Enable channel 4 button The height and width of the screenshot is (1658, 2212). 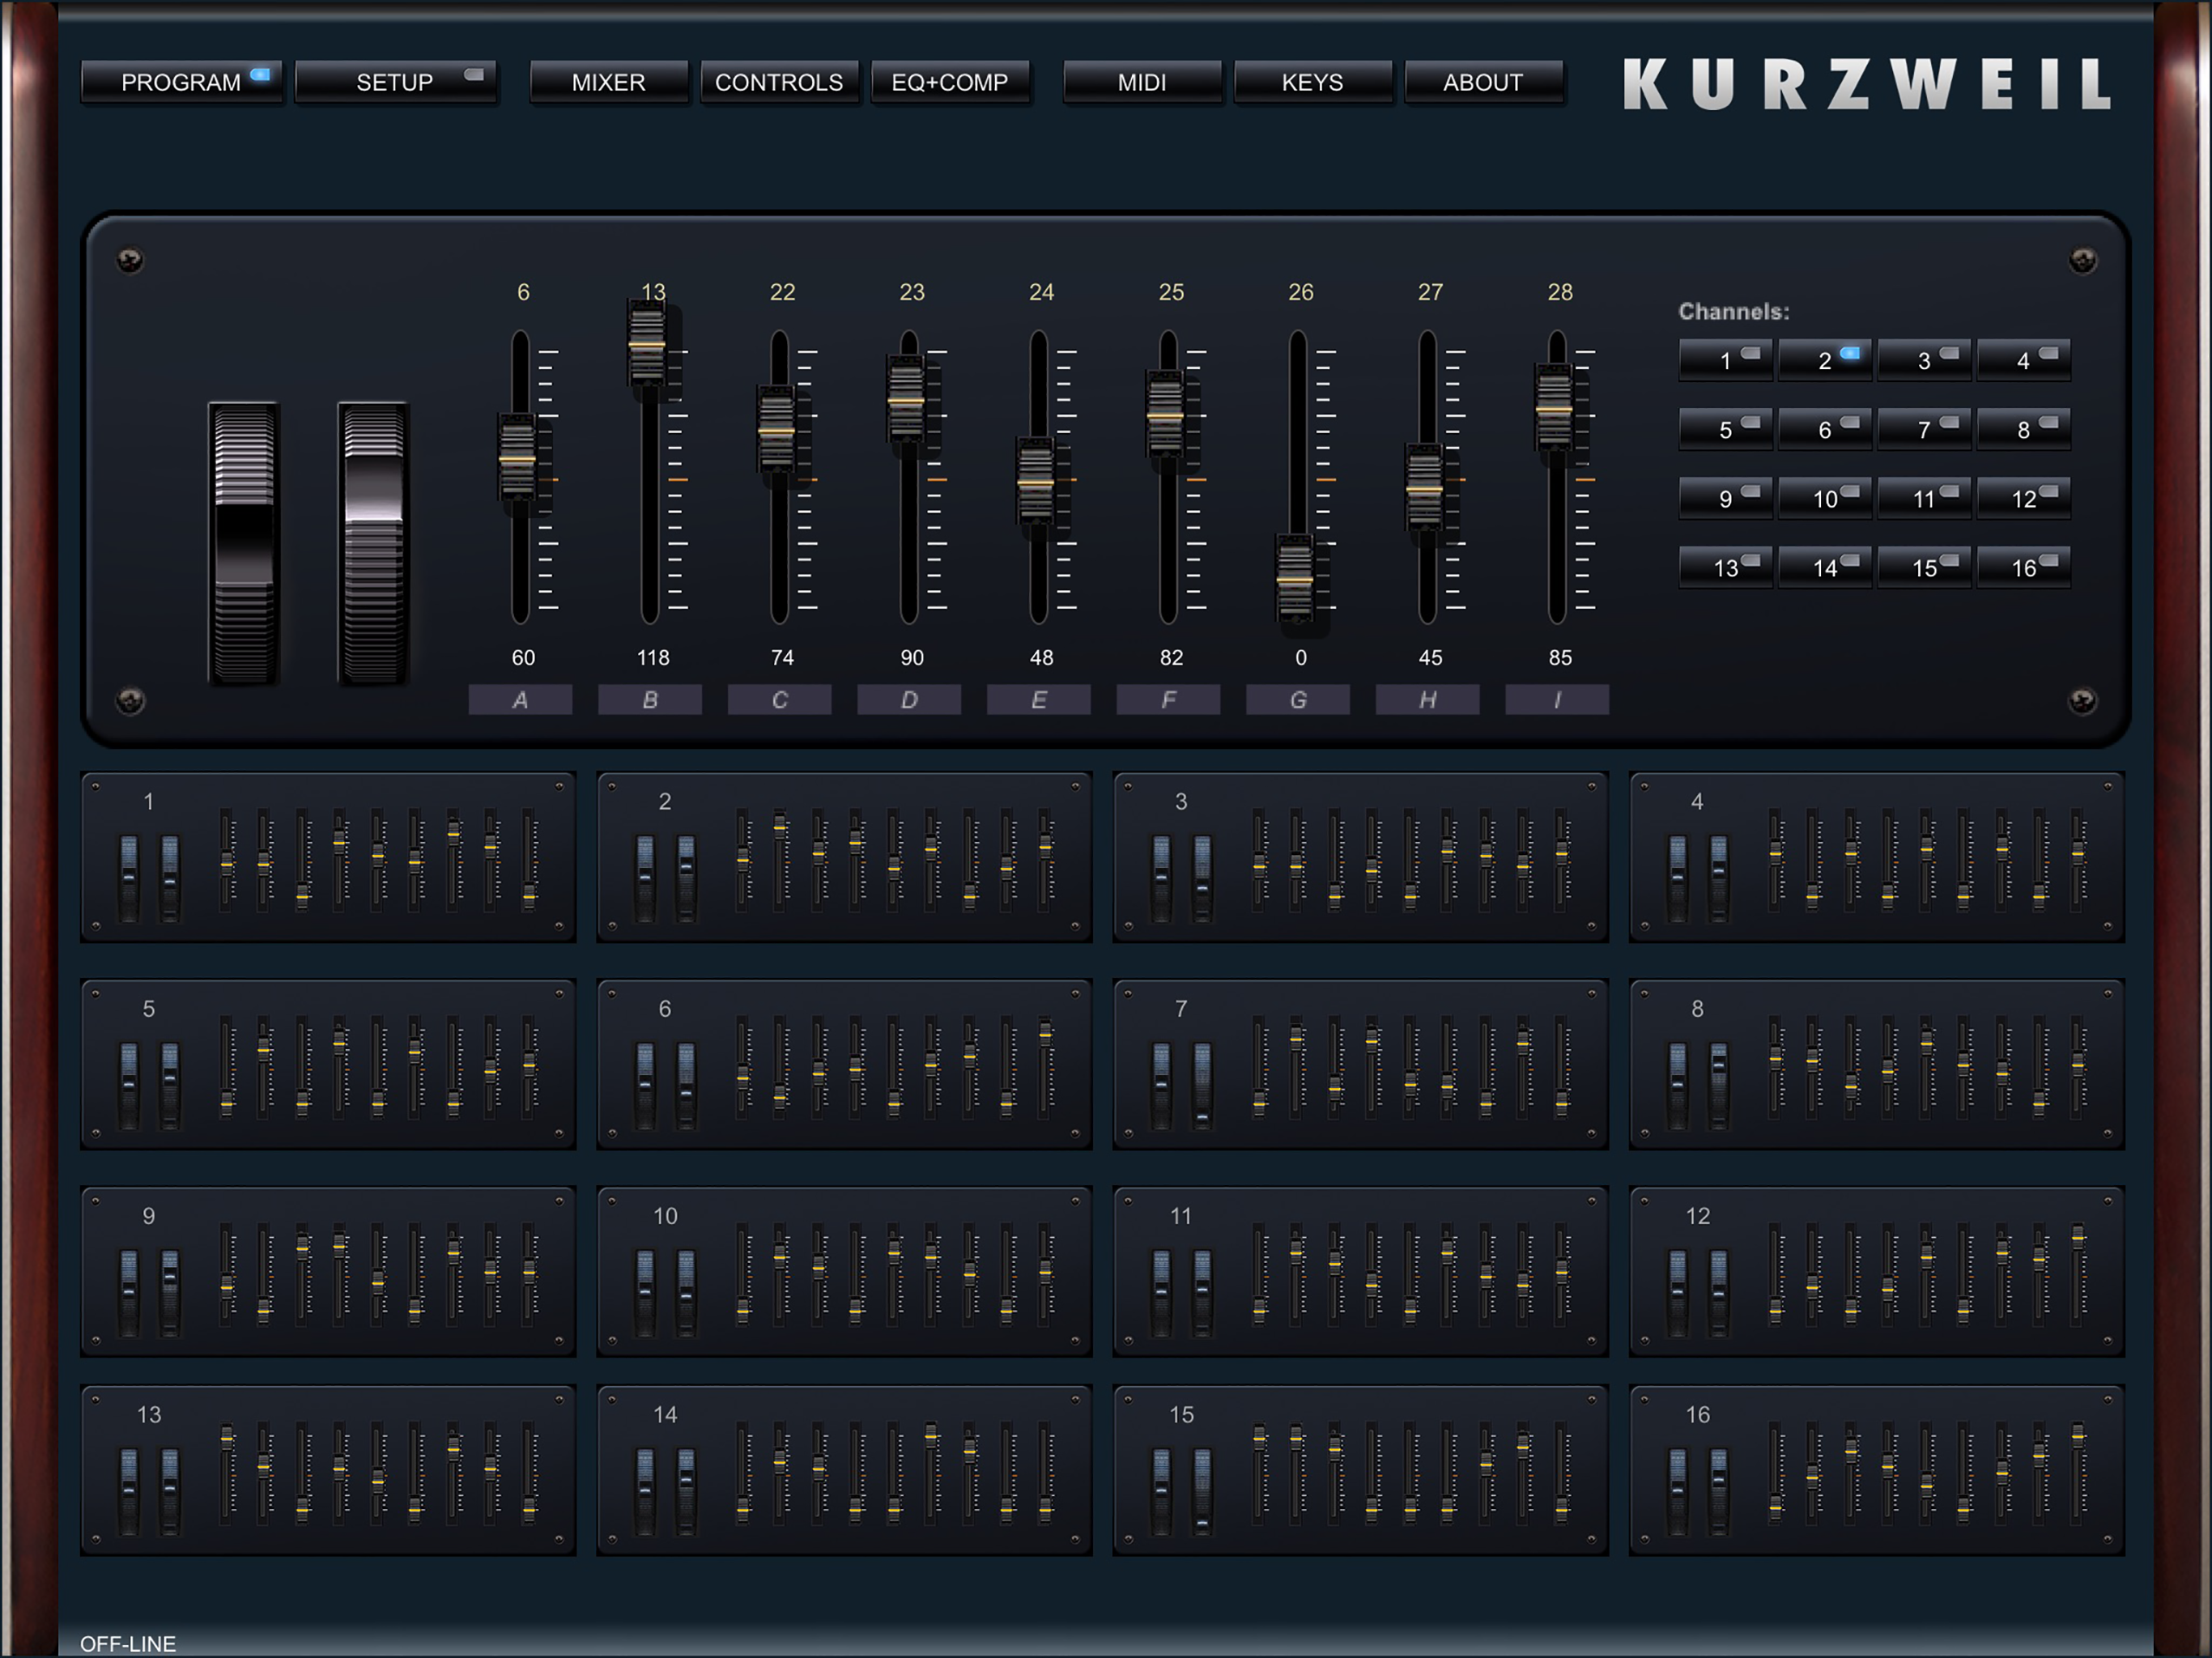click(2023, 360)
